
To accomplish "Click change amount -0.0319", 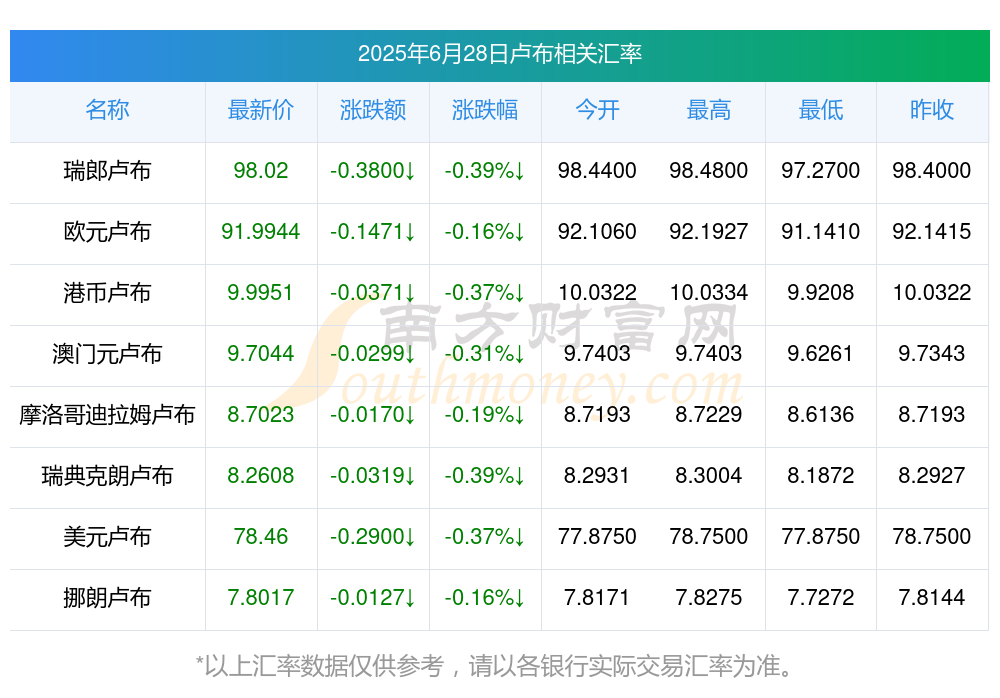I will coord(373,475).
